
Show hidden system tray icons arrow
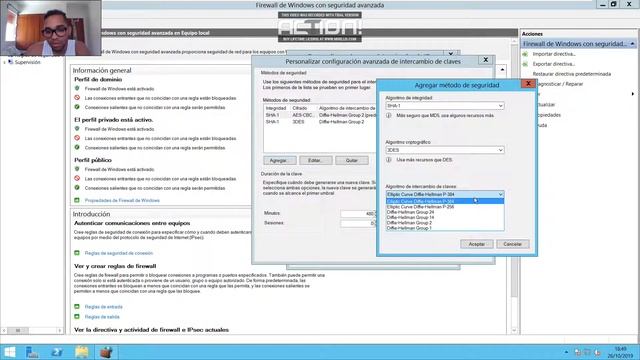566,352
